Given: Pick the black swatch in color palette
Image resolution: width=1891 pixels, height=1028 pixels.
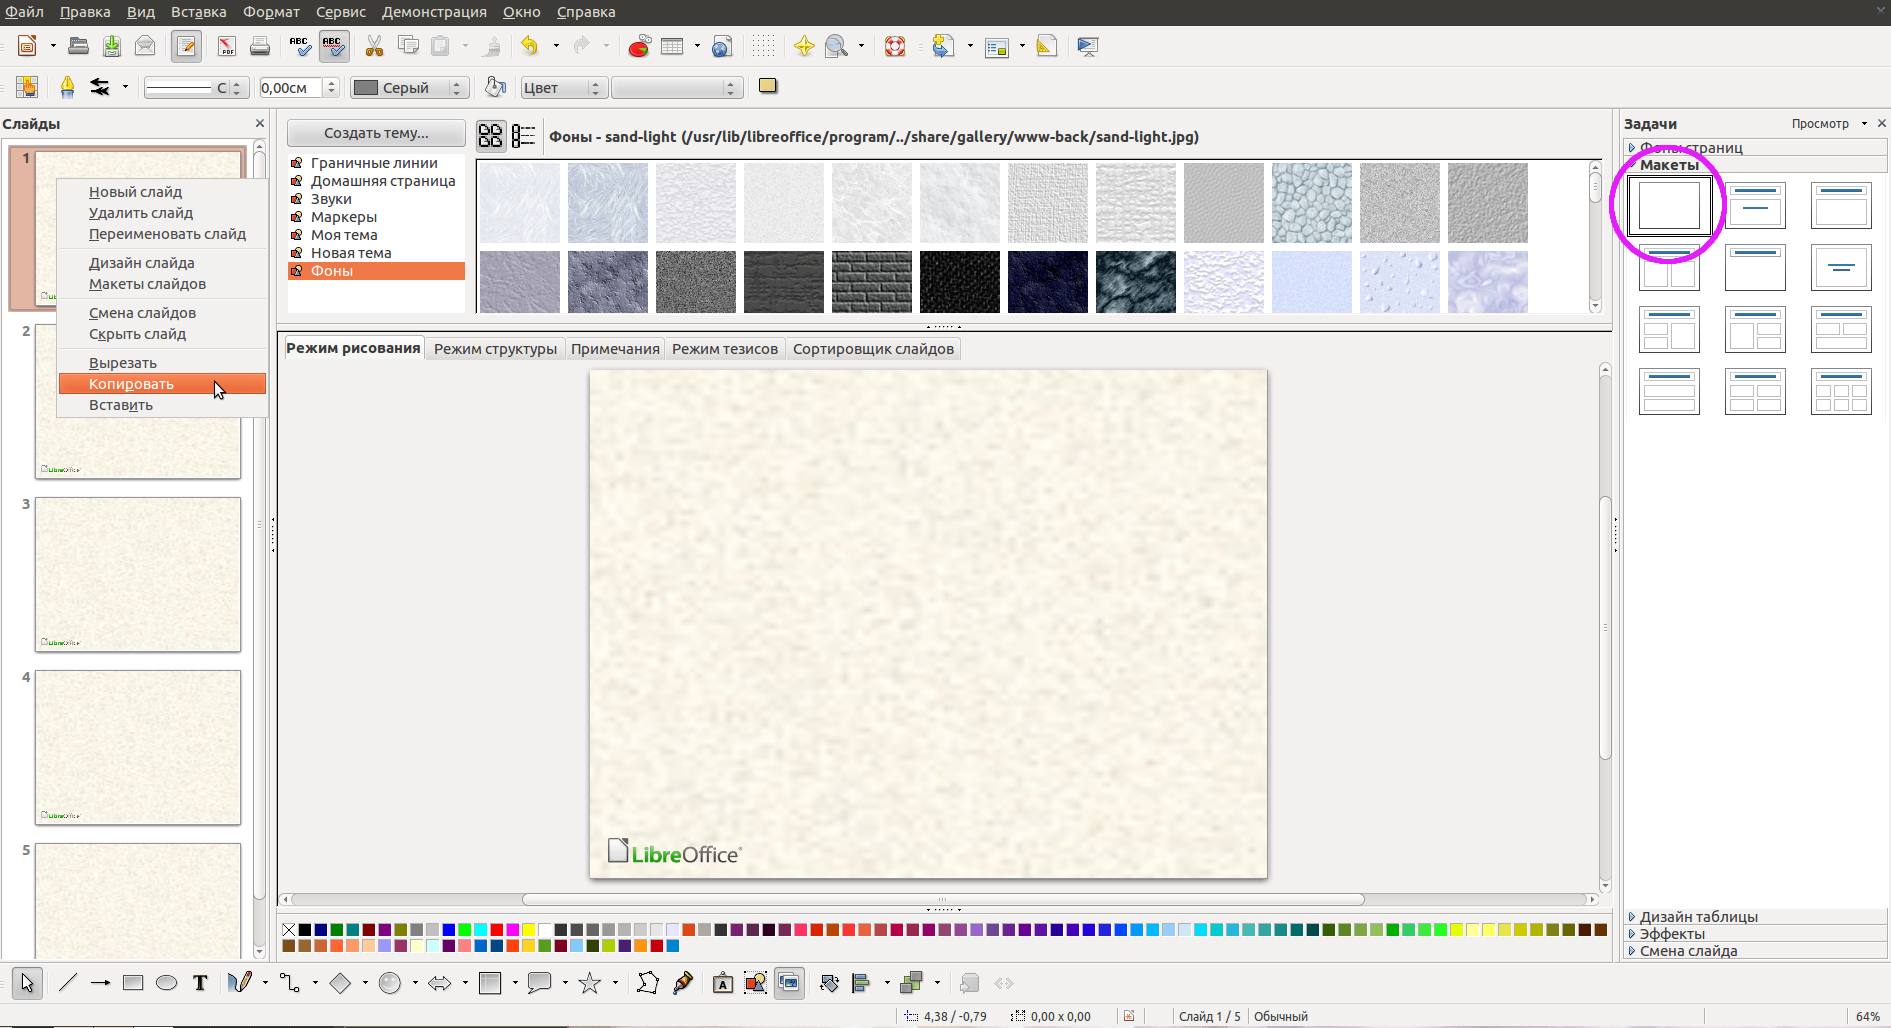Looking at the screenshot, I should click(305, 930).
